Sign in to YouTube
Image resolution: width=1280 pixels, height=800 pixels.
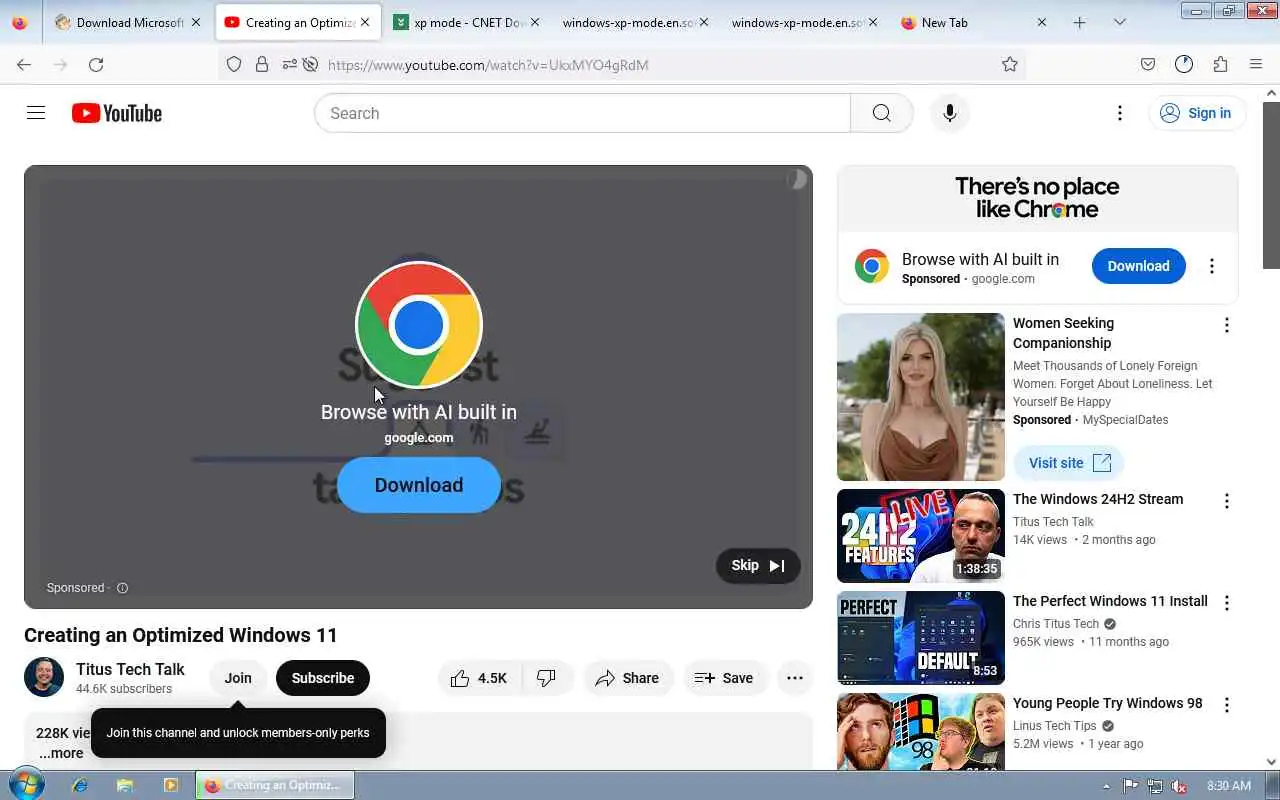click(1197, 113)
